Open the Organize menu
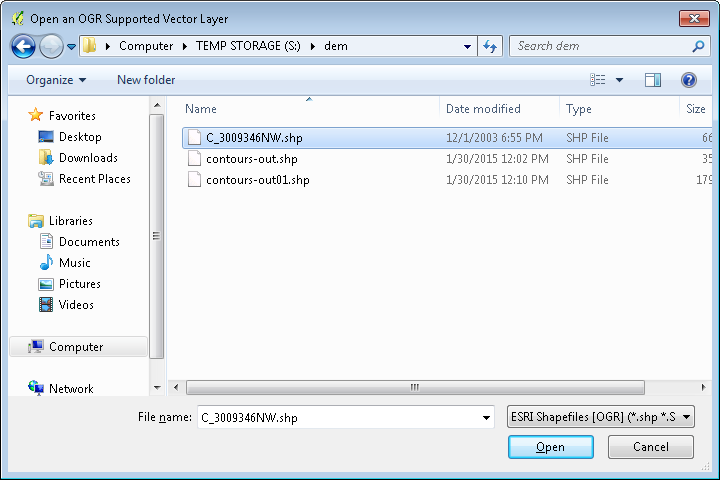This screenshot has height=480, width=720. point(56,80)
